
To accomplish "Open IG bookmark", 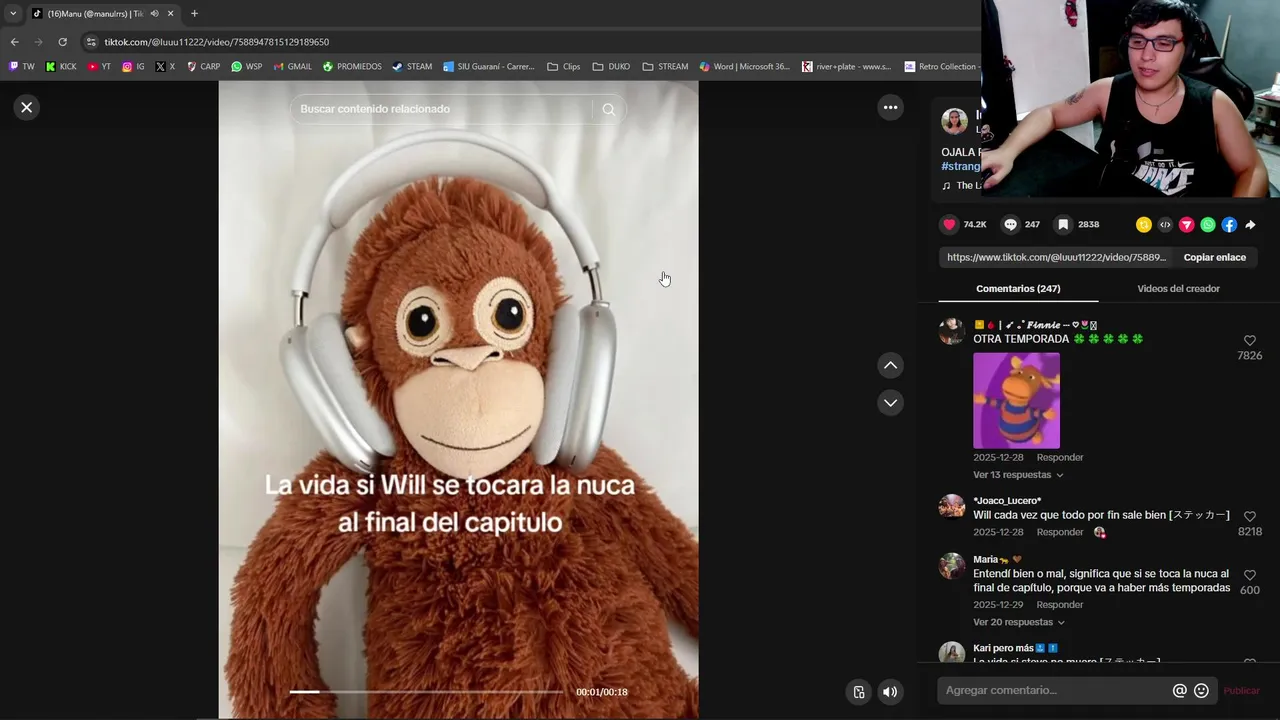I will (x=133, y=67).
